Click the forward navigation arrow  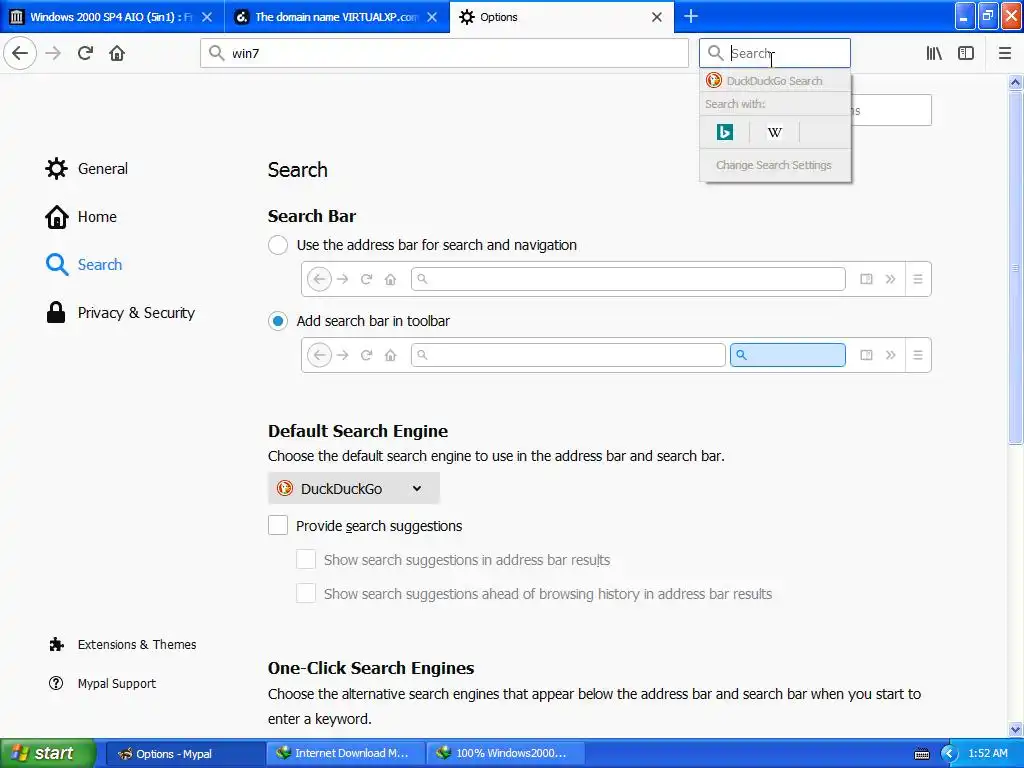(53, 53)
